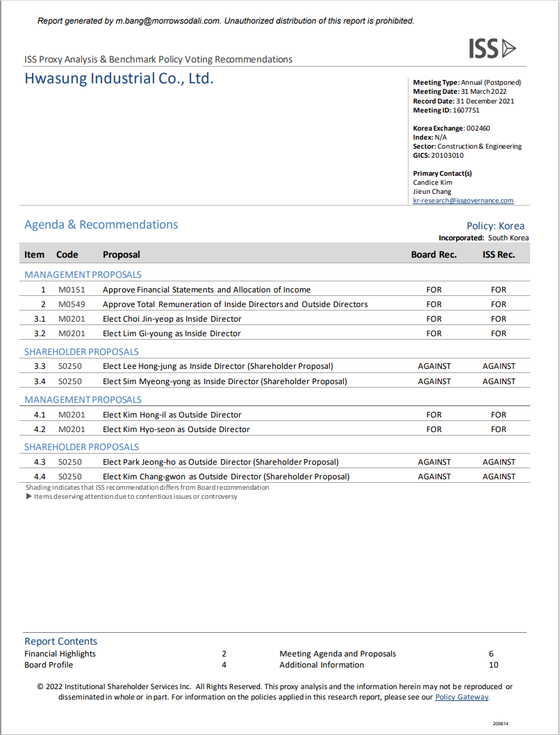The width and height of the screenshot is (560, 735).
Task: Click the Board Profile contents entry
Action: point(49,665)
